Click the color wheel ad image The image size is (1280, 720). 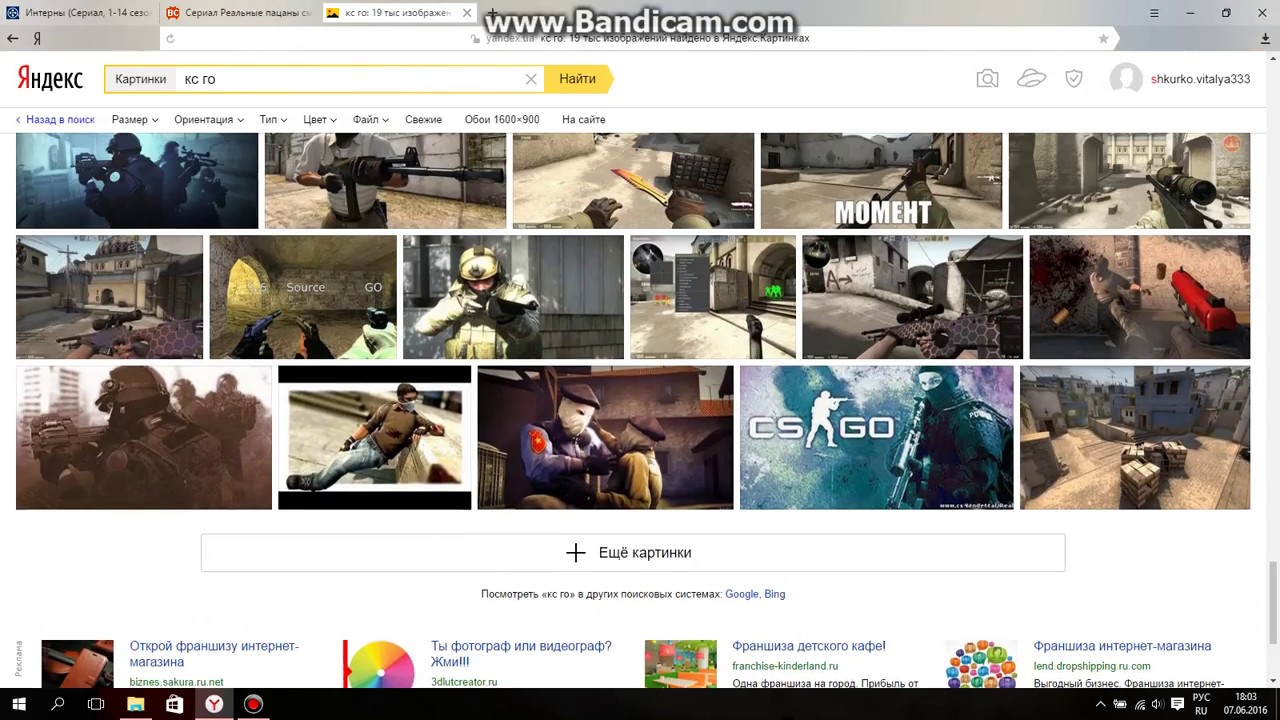(x=379, y=664)
